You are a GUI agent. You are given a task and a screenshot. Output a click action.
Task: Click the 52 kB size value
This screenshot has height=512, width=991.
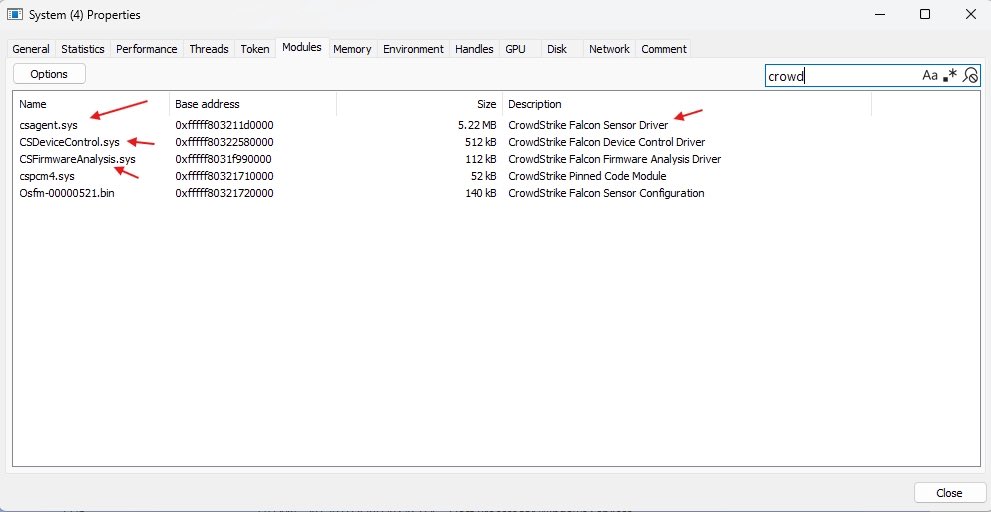483,176
